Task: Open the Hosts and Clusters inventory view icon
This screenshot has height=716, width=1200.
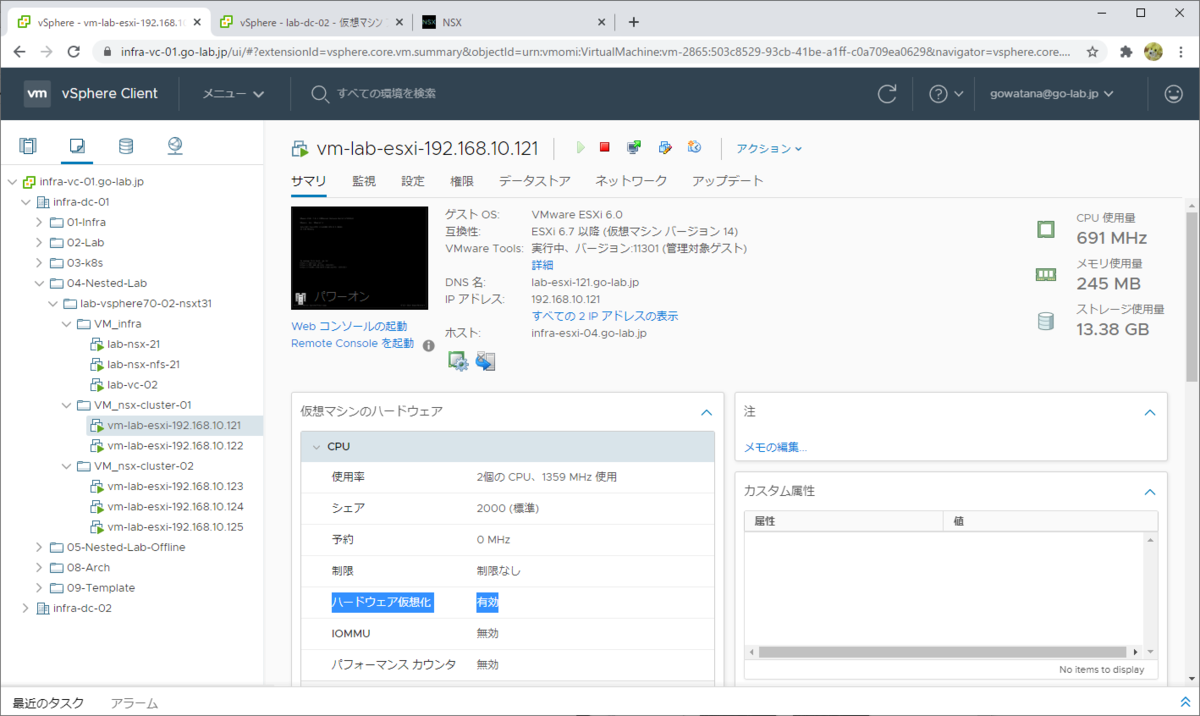Action: (28, 147)
